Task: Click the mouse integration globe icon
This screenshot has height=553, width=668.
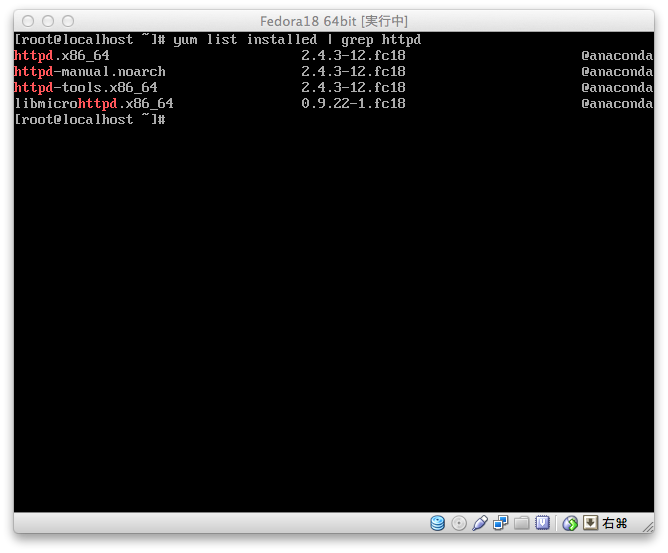Action: coord(570,523)
